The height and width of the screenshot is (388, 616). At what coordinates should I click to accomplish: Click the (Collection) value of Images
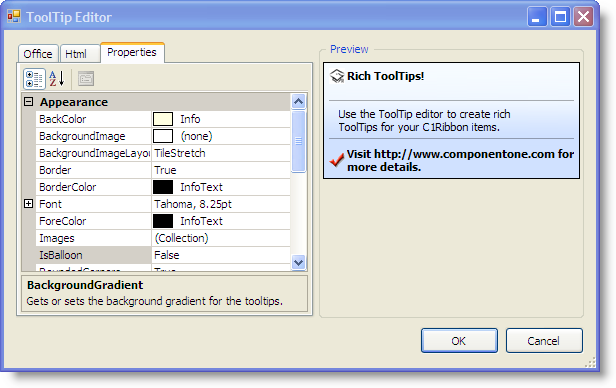pyautogui.click(x=181, y=238)
